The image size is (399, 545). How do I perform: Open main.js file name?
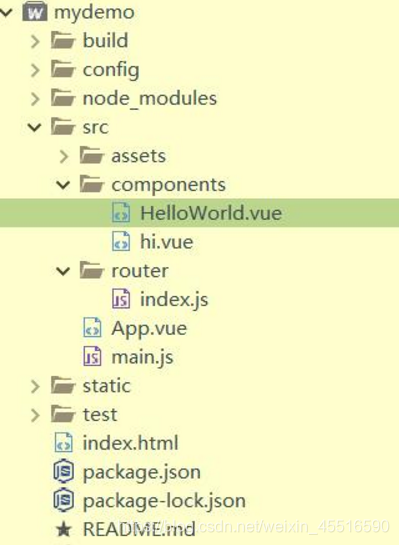142,358
